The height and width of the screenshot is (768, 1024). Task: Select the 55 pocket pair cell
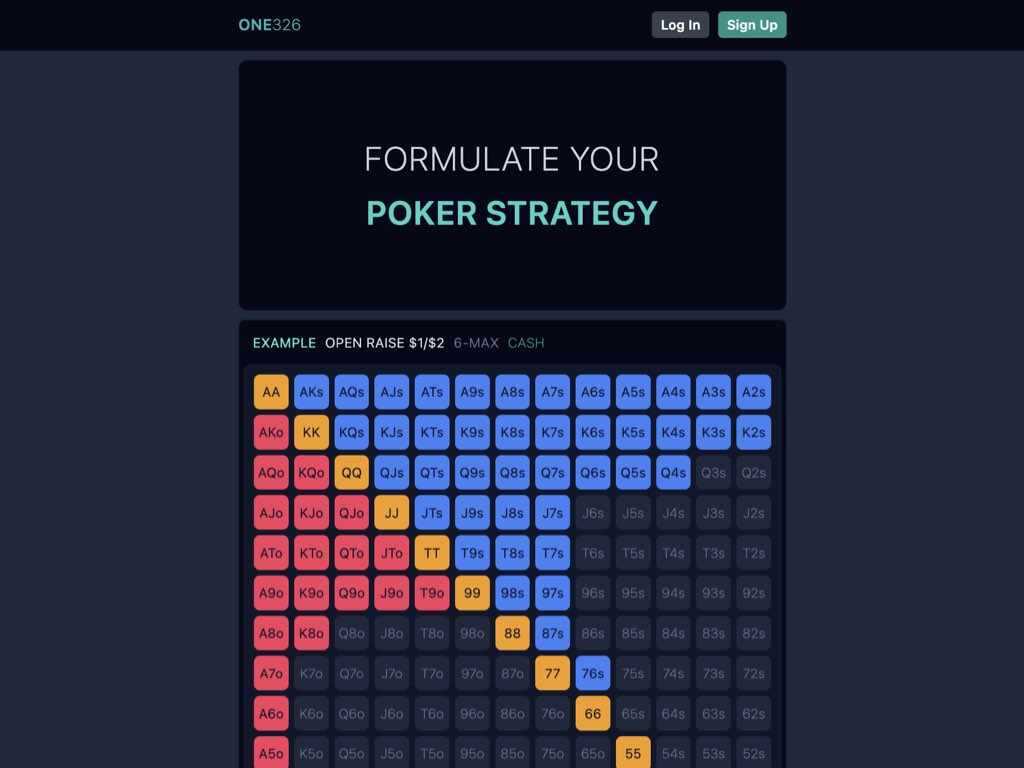pos(633,753)
